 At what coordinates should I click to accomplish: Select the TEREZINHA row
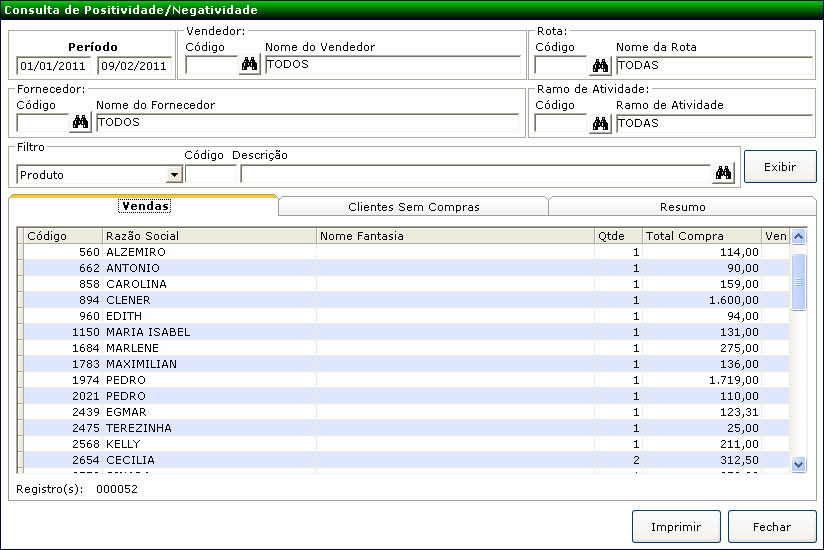point(406,428)
